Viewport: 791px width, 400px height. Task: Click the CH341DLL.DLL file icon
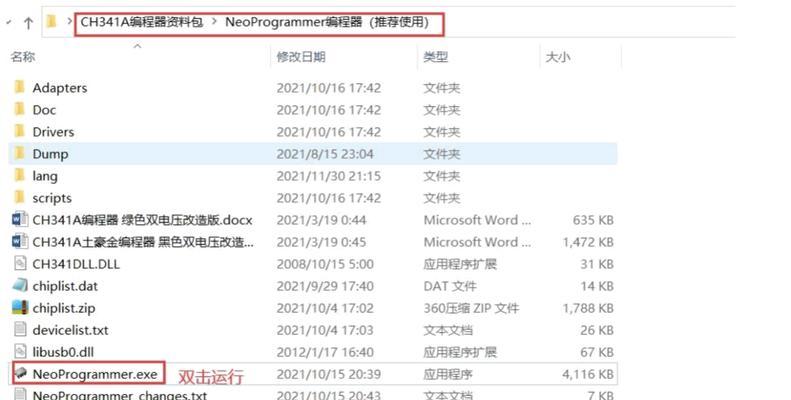click(x=20, y=263)
